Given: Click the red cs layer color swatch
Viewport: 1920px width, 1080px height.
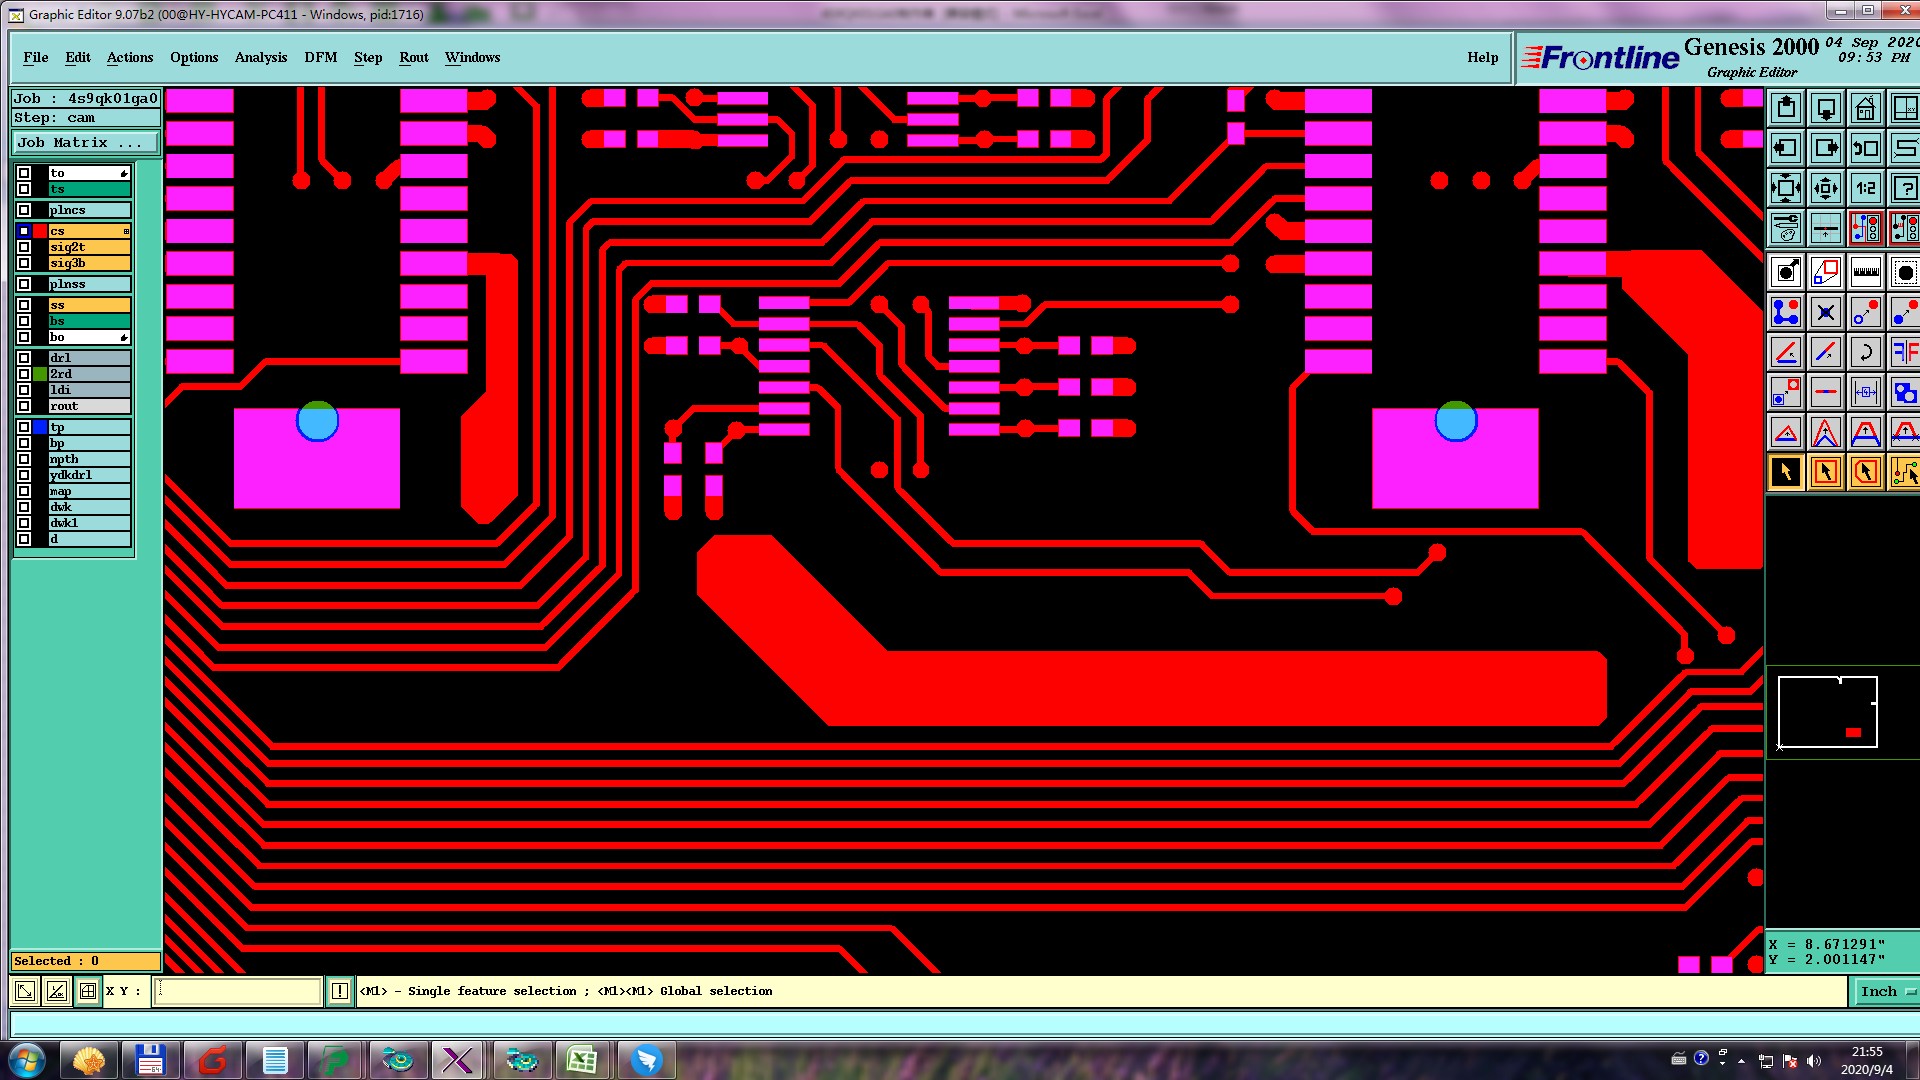Looking at the screenshot, I should click(x=40, y=231).
